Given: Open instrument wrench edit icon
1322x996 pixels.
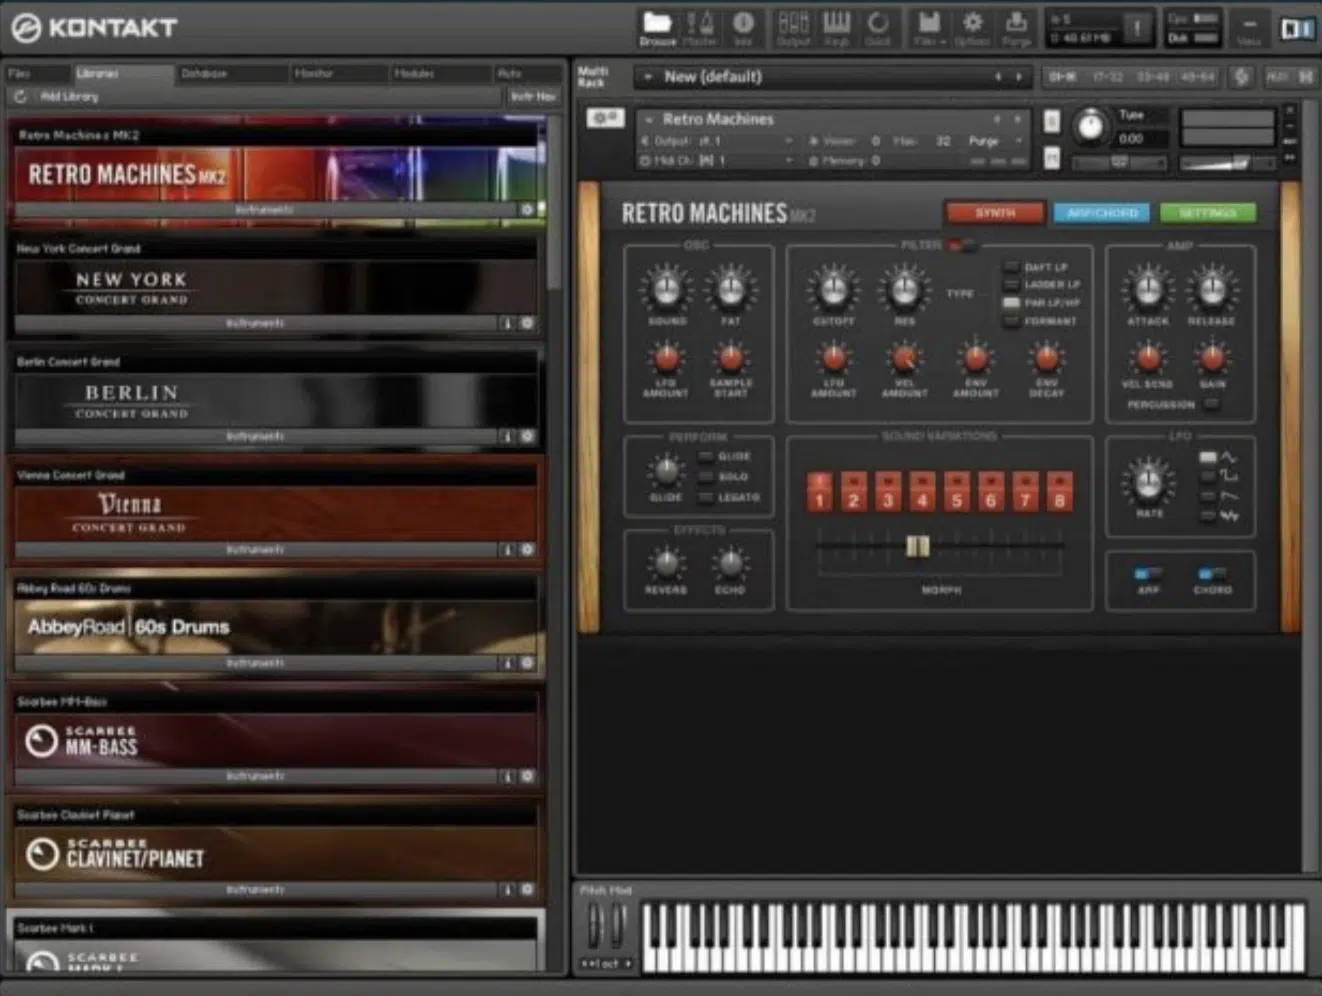Looking at the screenshot, I should tap(604, 118).
